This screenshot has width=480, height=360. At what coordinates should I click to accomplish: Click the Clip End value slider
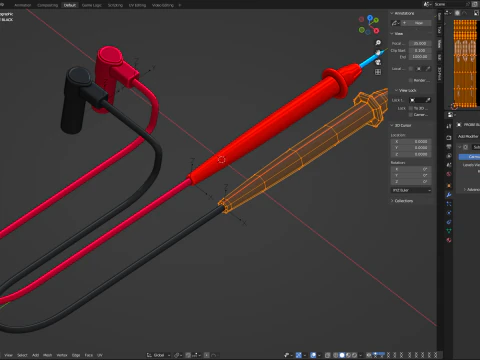420,57
